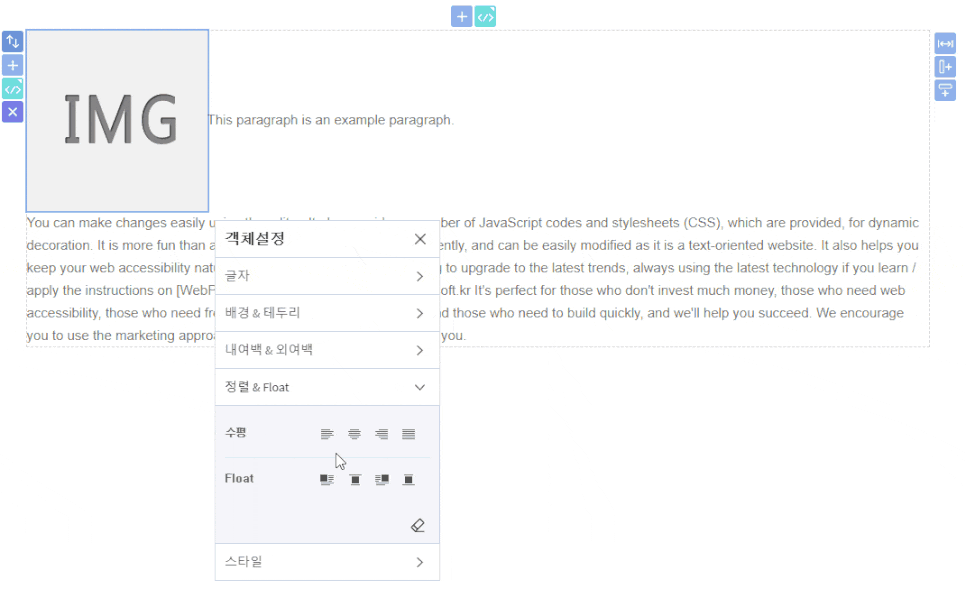This screenshot has width=966, height=598.
Task: Select float right option
Action: (x=381, y=480)
